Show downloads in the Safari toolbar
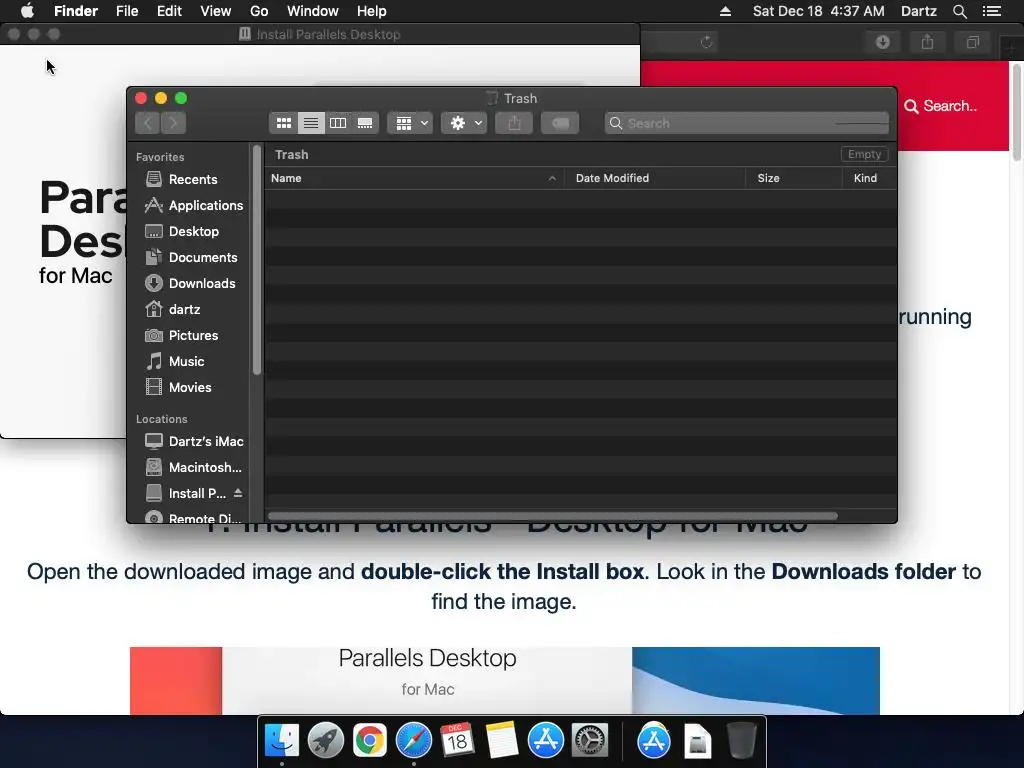The height and width of the screenshot is (768, 1024). click(x=882, y=42)
